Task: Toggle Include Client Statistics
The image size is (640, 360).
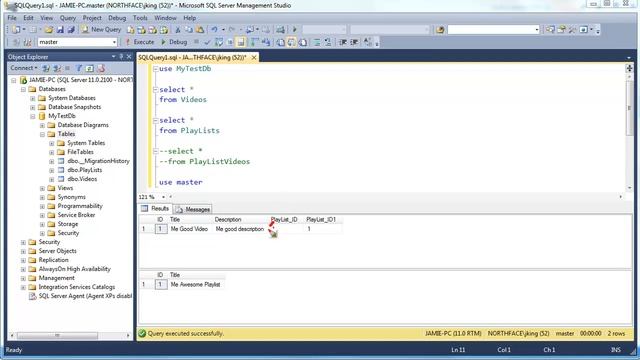Action: [x=266, y=42]
